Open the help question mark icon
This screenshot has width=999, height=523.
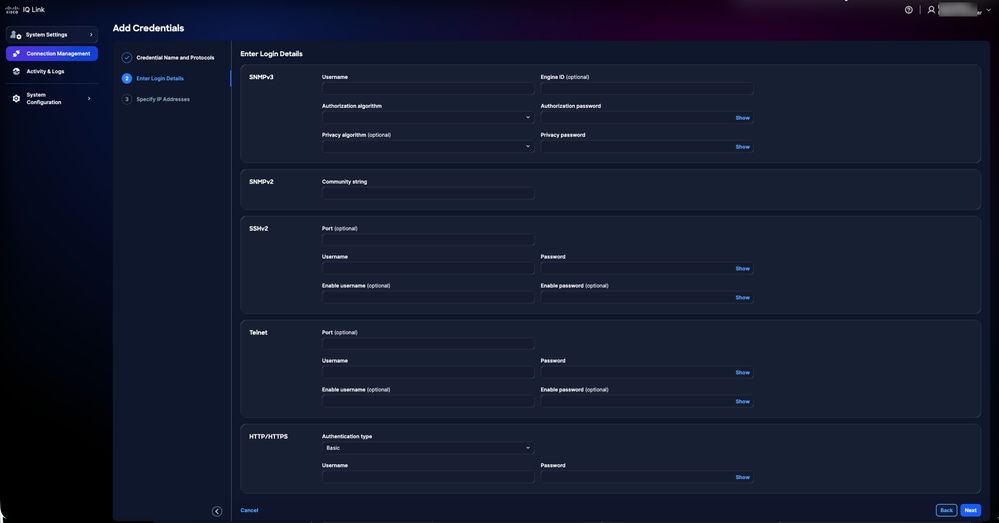click(x=909, y=10)
